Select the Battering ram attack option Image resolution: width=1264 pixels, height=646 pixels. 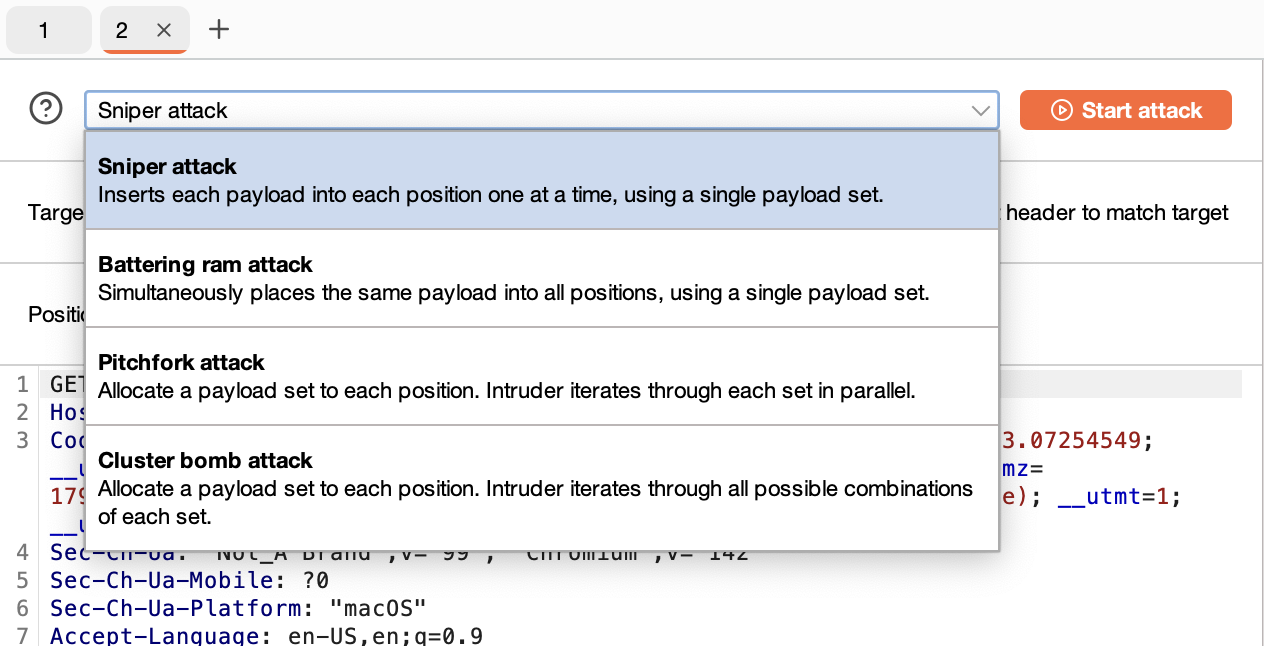pos(541,278)
